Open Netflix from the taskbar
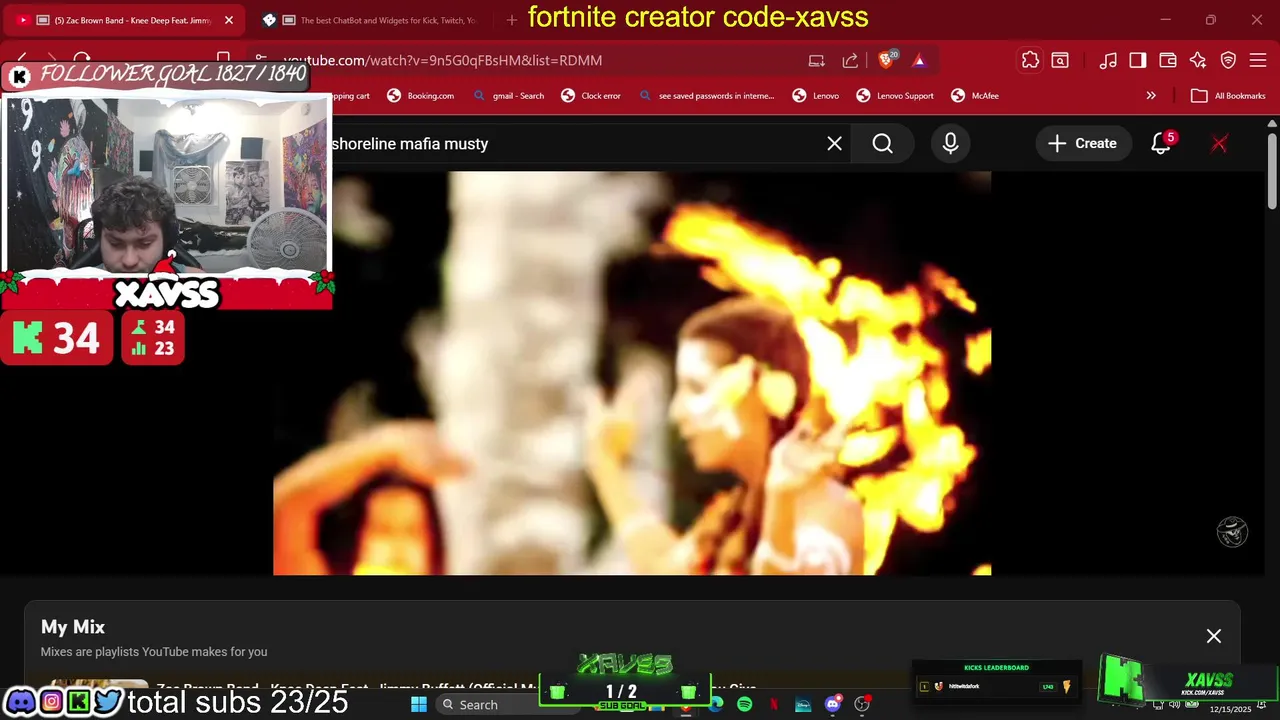 [x=774, y=705]
